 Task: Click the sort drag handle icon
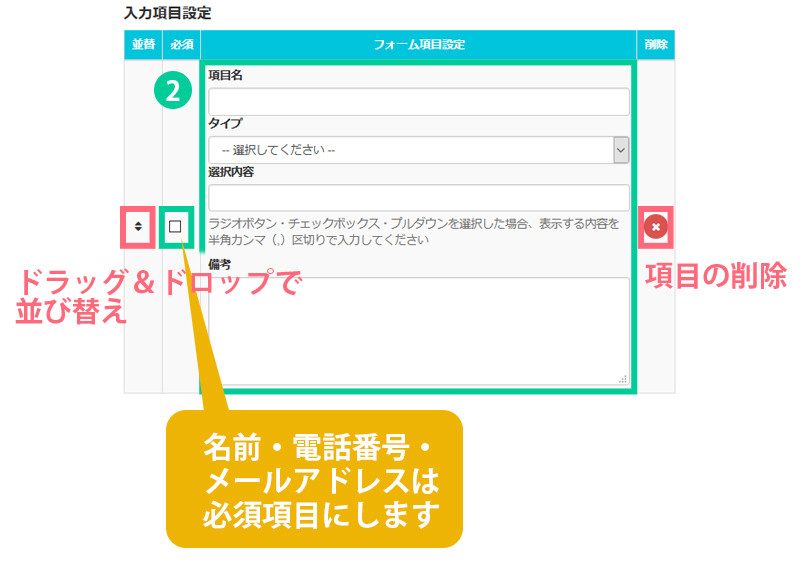(x=138, y=227)
